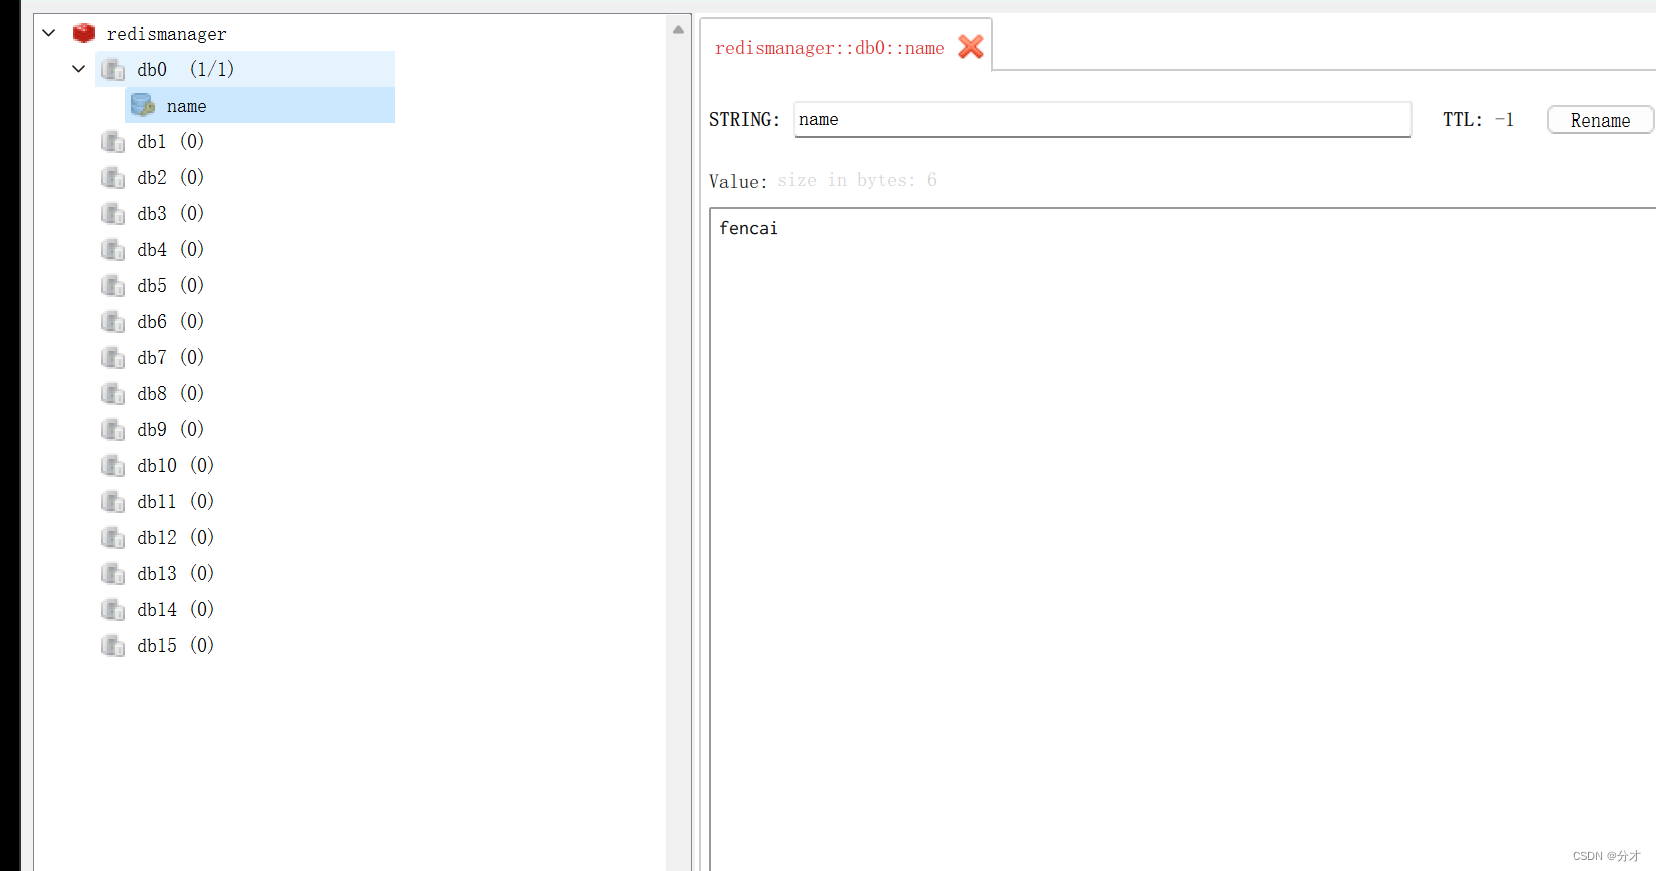Click the db2 database icon
This screenshot has height=871, width=1656.
click(113, 177)
